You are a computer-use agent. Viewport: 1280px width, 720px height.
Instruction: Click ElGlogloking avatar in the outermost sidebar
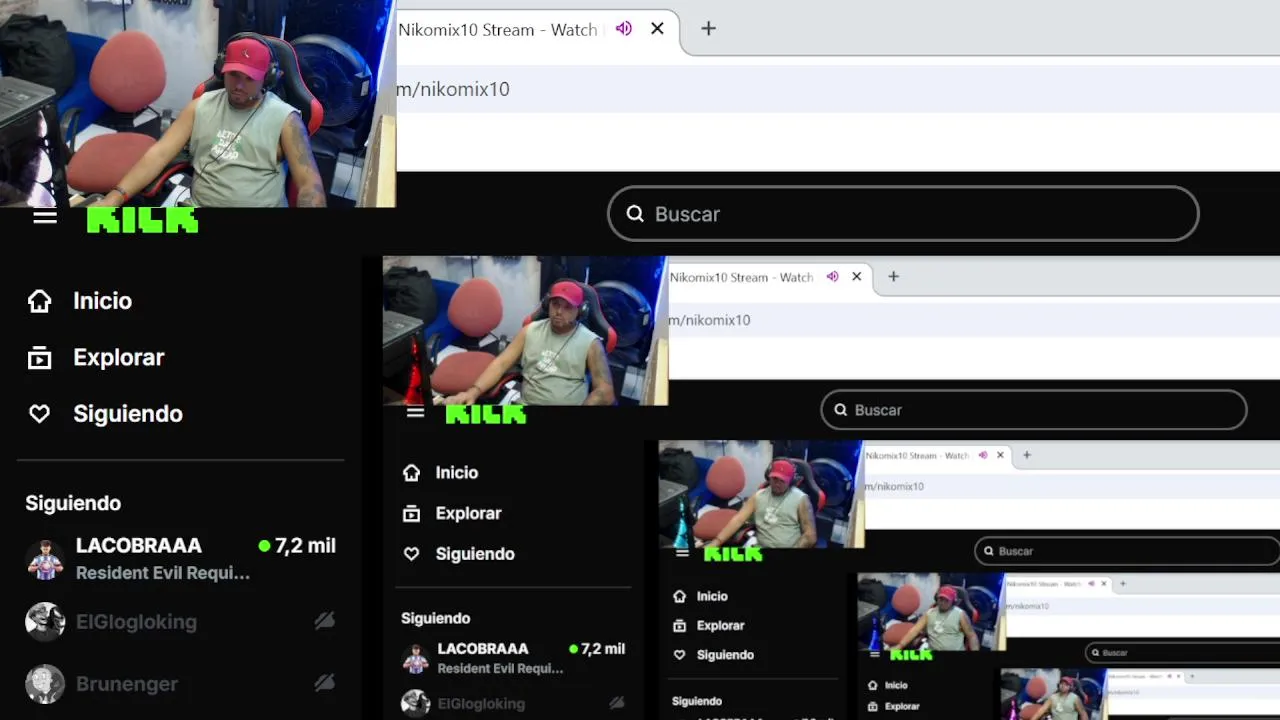(x=45, y=621)
